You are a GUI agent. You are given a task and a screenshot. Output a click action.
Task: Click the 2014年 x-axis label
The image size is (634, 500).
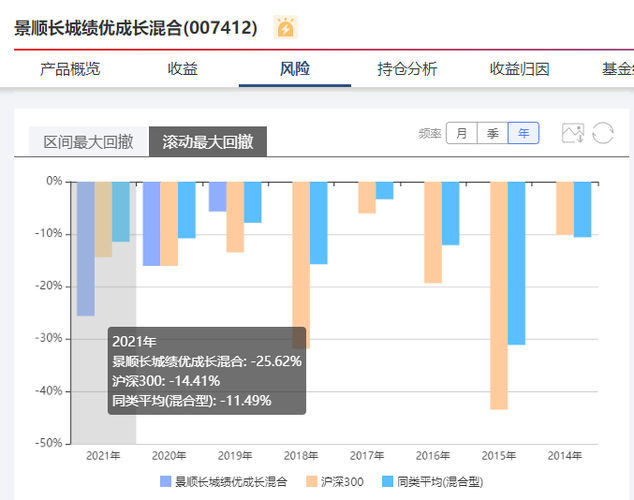click(565, 456)
